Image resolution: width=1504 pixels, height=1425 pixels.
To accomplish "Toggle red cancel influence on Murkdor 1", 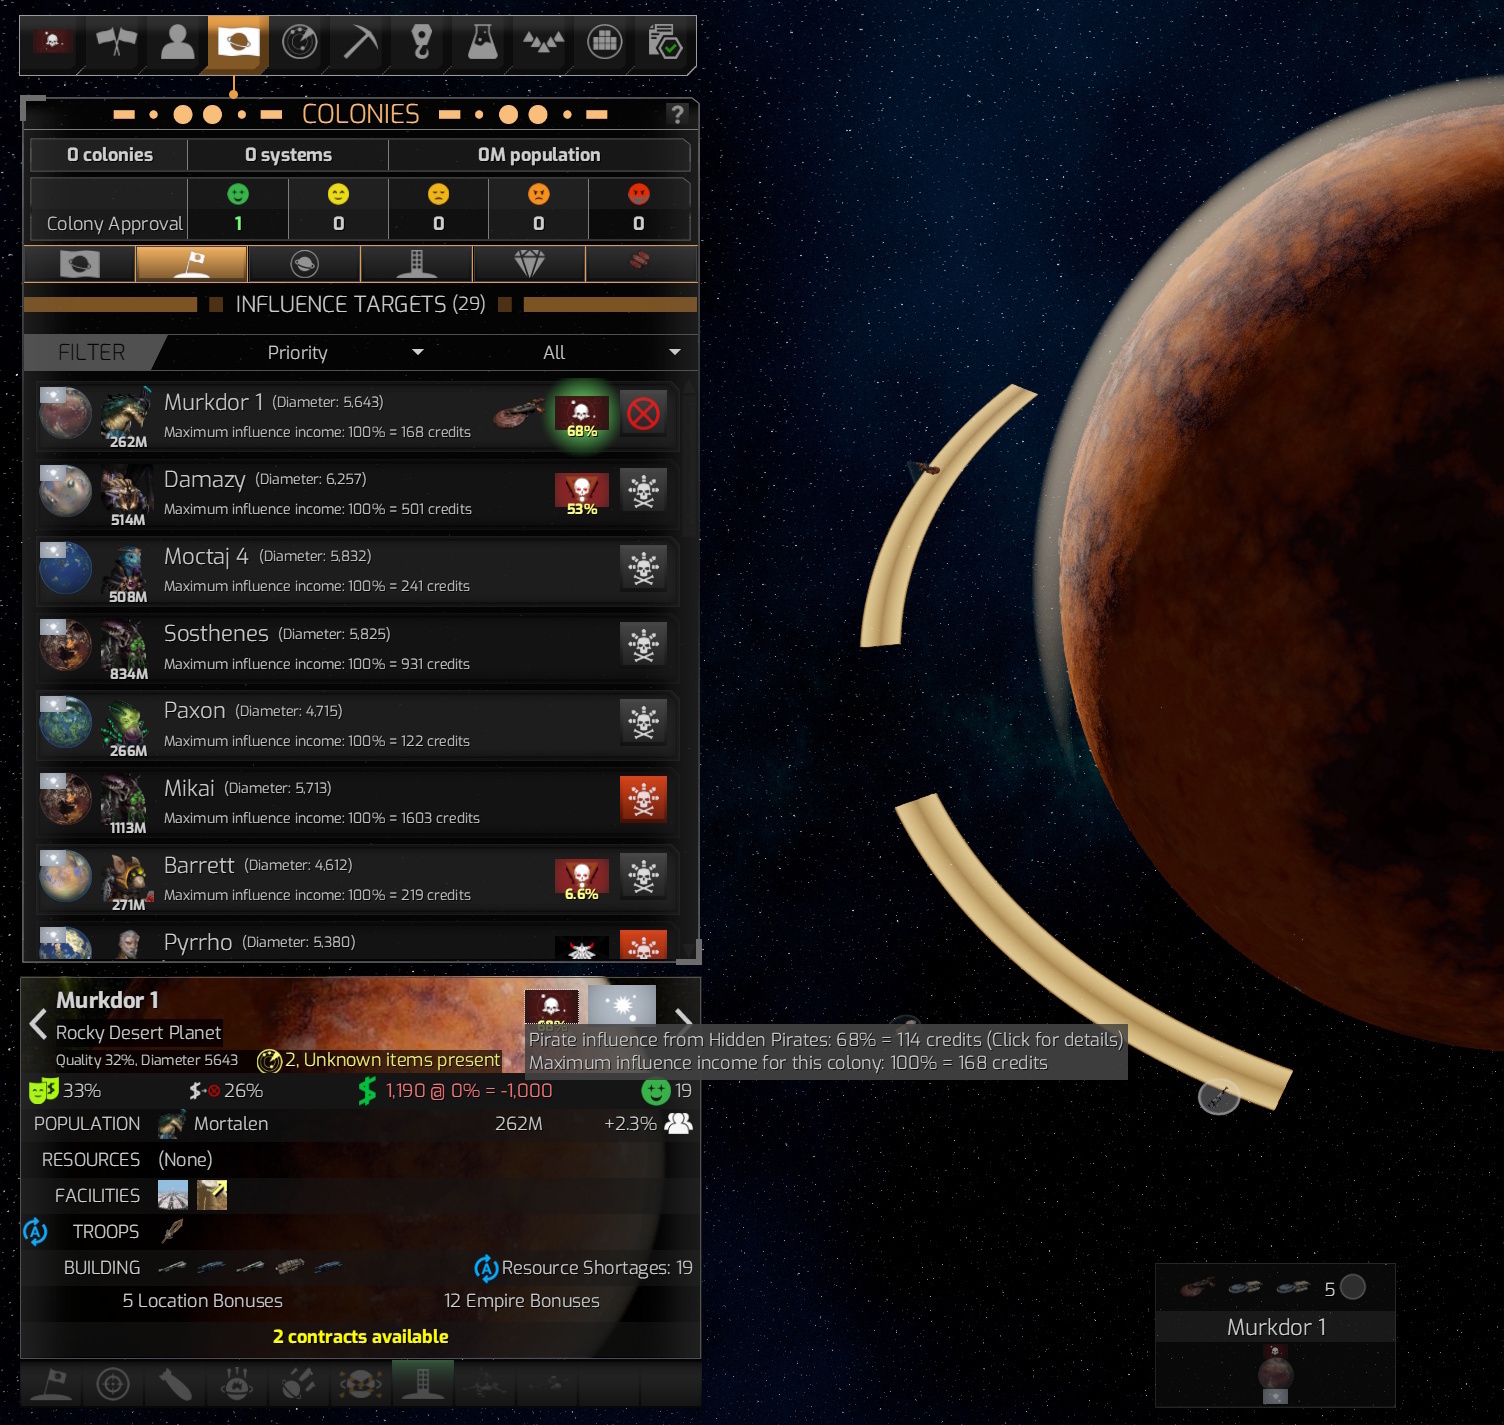I will pyautogui.click(x=643, y=413).
